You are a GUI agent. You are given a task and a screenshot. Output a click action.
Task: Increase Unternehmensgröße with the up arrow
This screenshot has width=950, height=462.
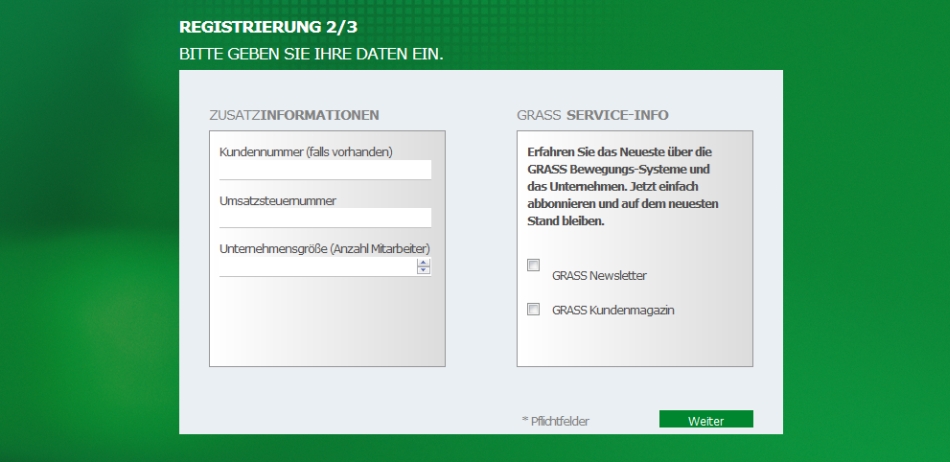pyautogui.click(x=423, y=264)
